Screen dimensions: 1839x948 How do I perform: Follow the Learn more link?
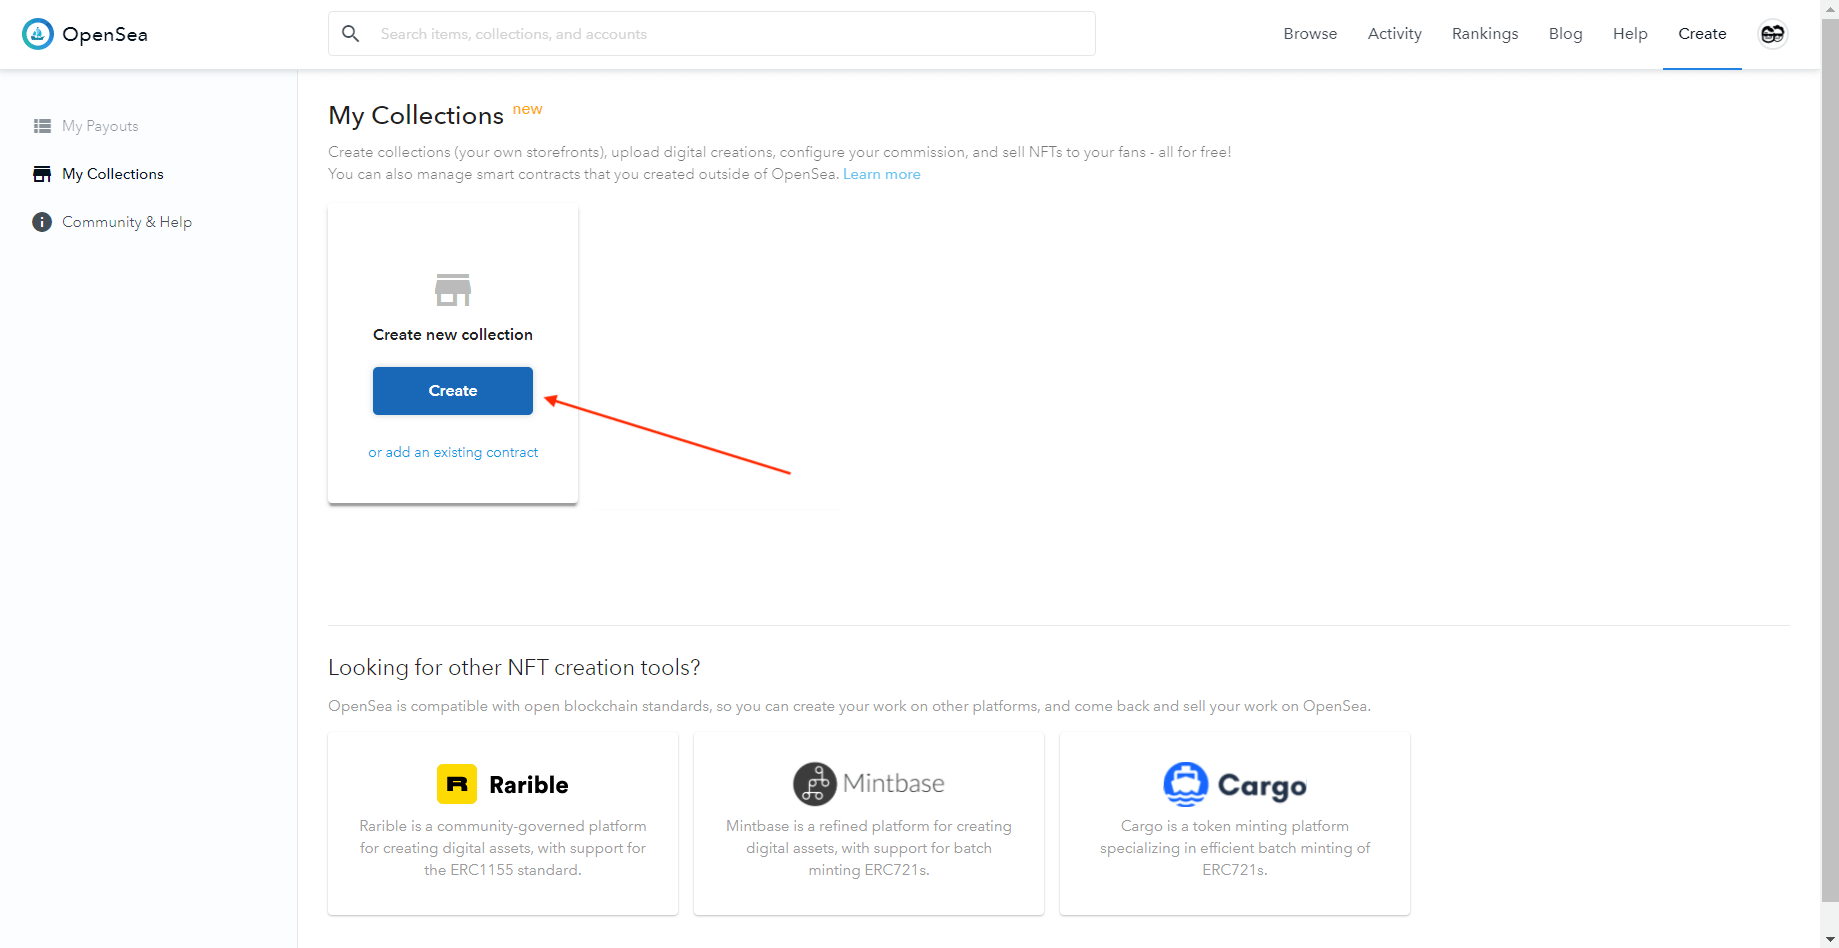point(881,174)
